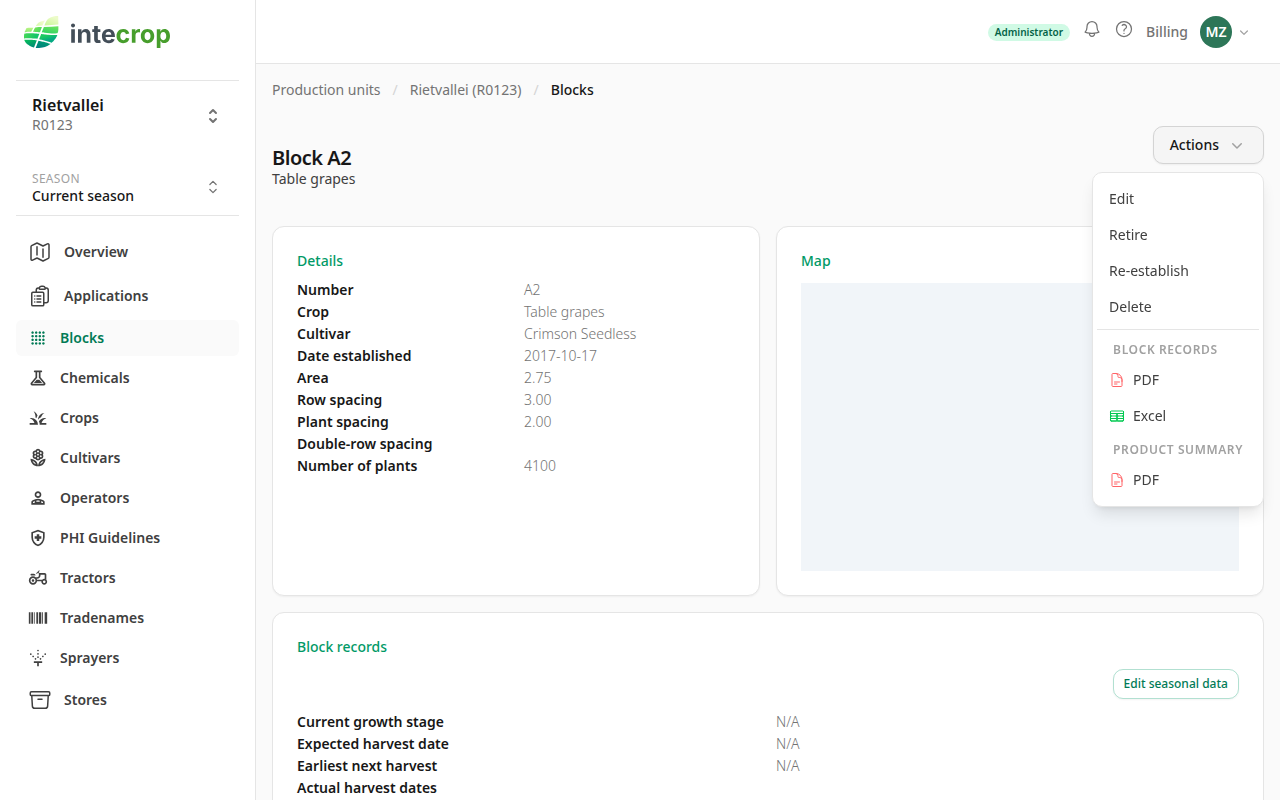Screen dimensions: 1280x800
Task: Download Block Records as PDF
Action: pos(1178,380)
